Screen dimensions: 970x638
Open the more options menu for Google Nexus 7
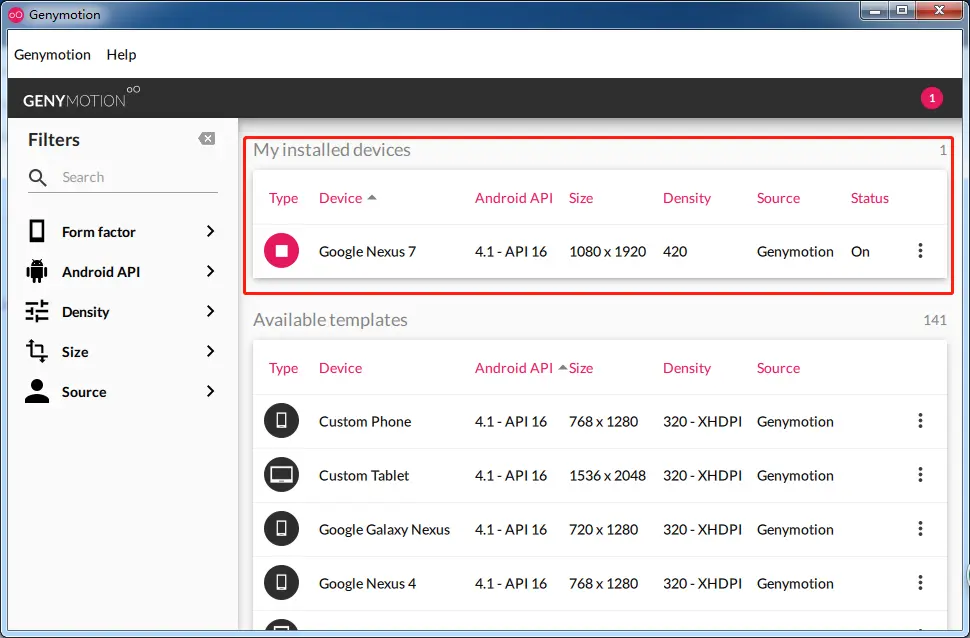921,251
